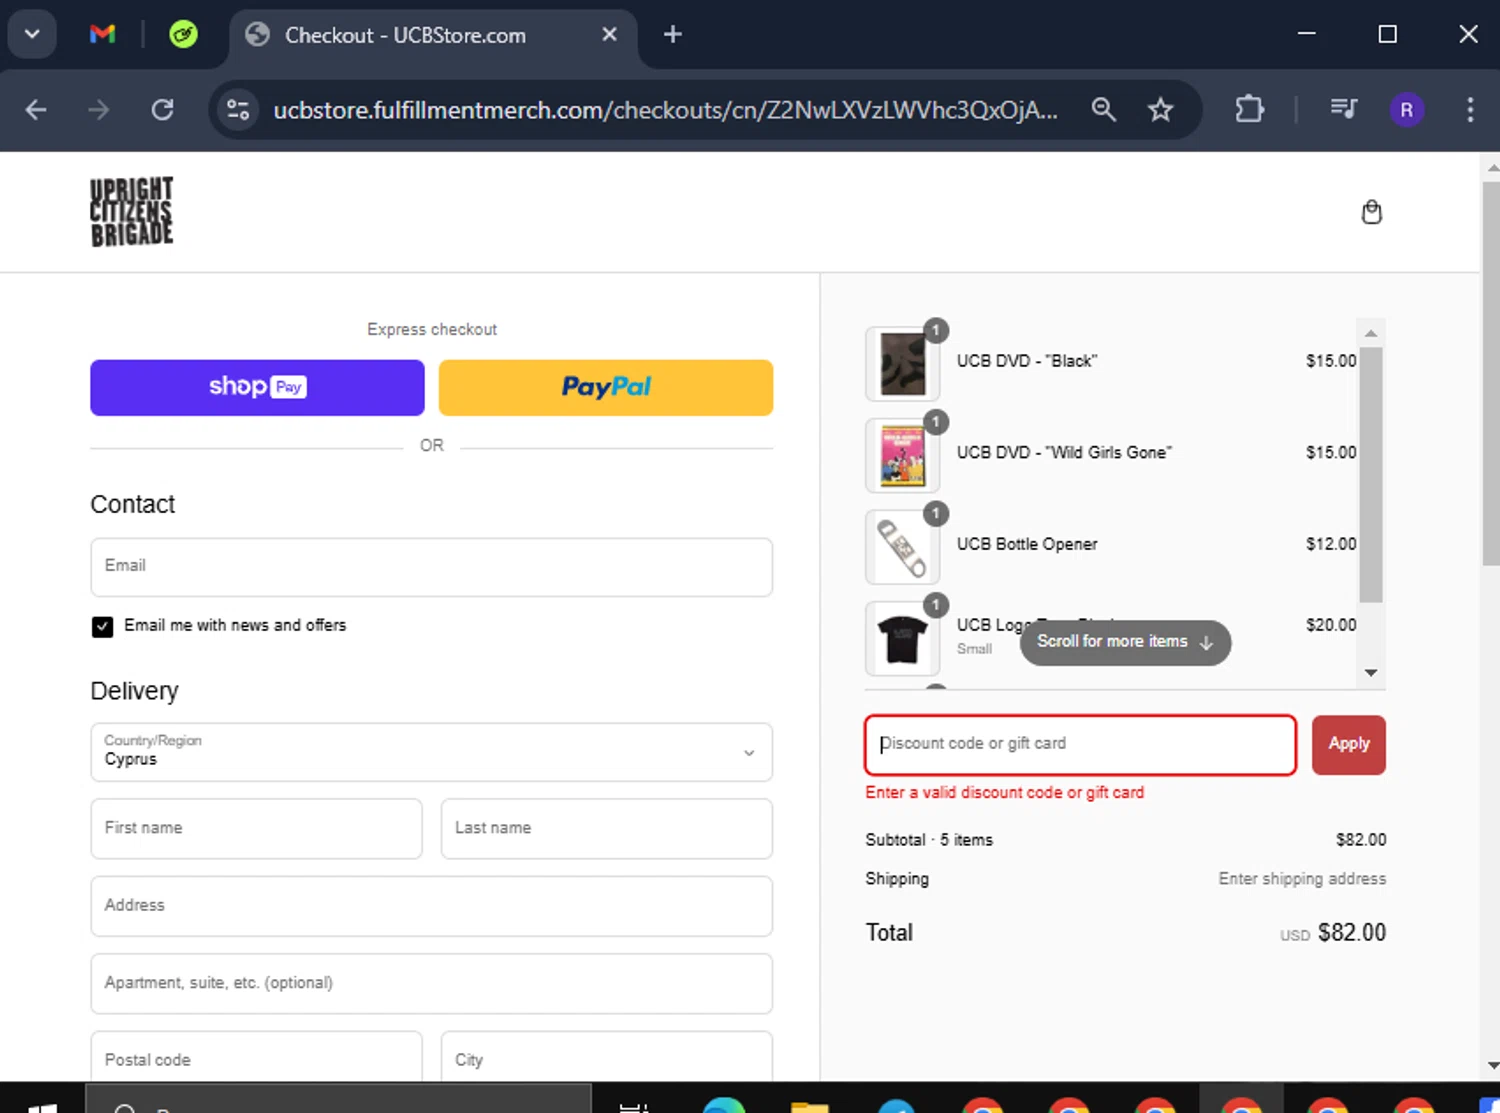Open the zoom magnifier icon in address bar
Screen dimensions: 1500x1113
click(x=1103, y=110)
